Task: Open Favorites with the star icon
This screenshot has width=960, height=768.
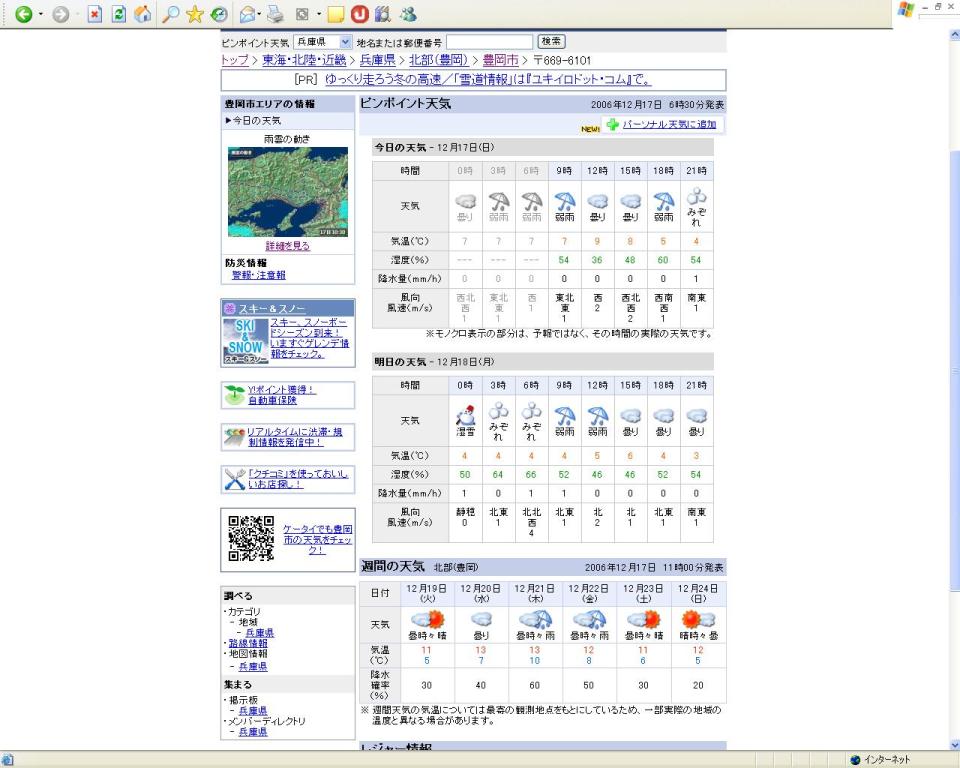Action: click(x=195, y=14)
